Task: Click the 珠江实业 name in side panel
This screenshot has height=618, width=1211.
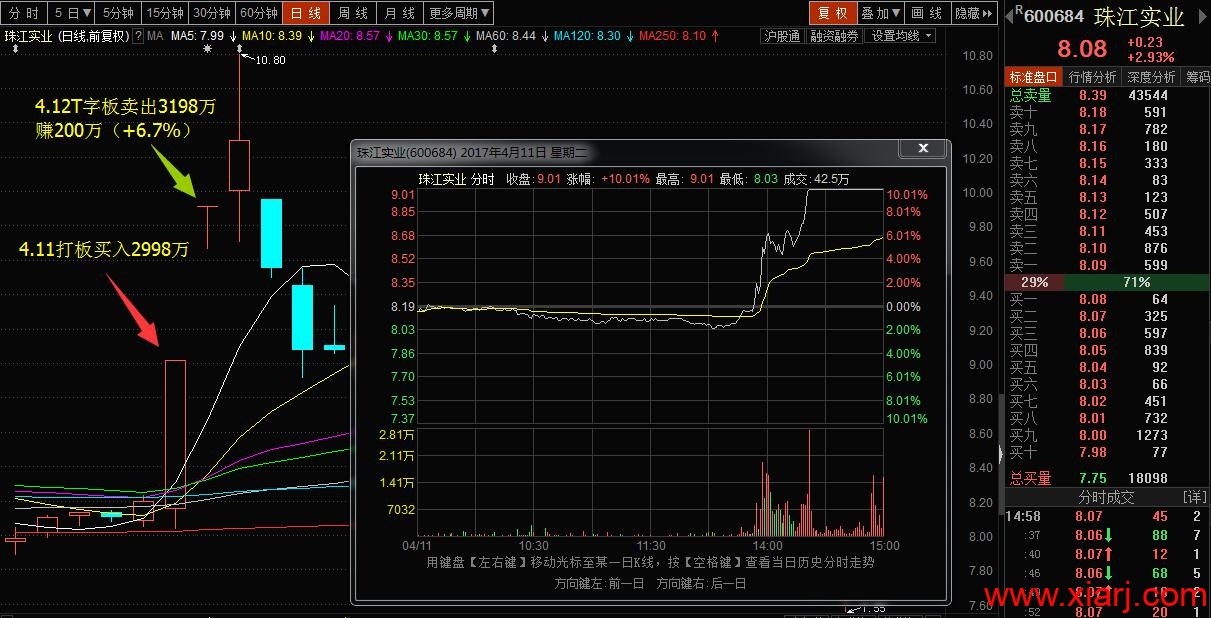Action: pyautogui.click(x=1140, y=17)
